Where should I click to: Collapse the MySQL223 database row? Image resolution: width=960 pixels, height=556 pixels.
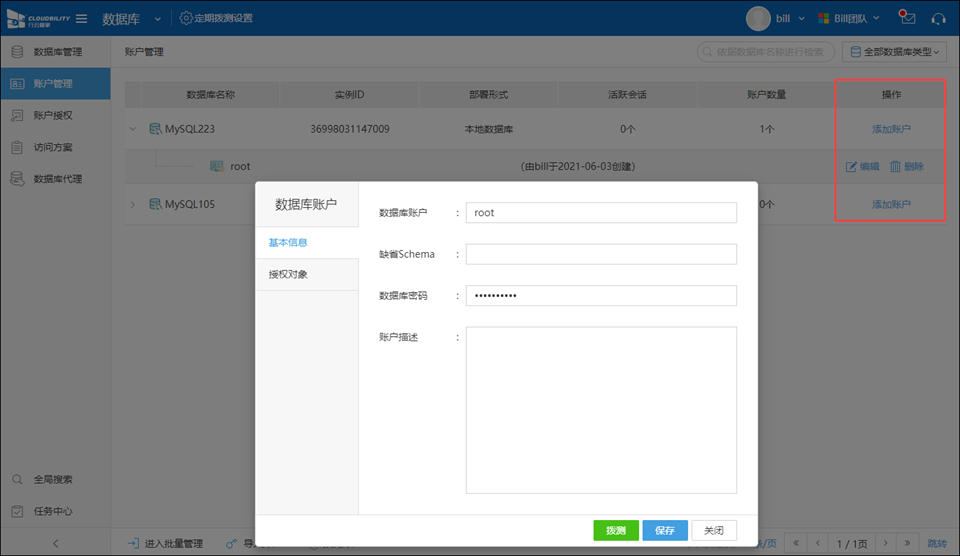(133, 129)
